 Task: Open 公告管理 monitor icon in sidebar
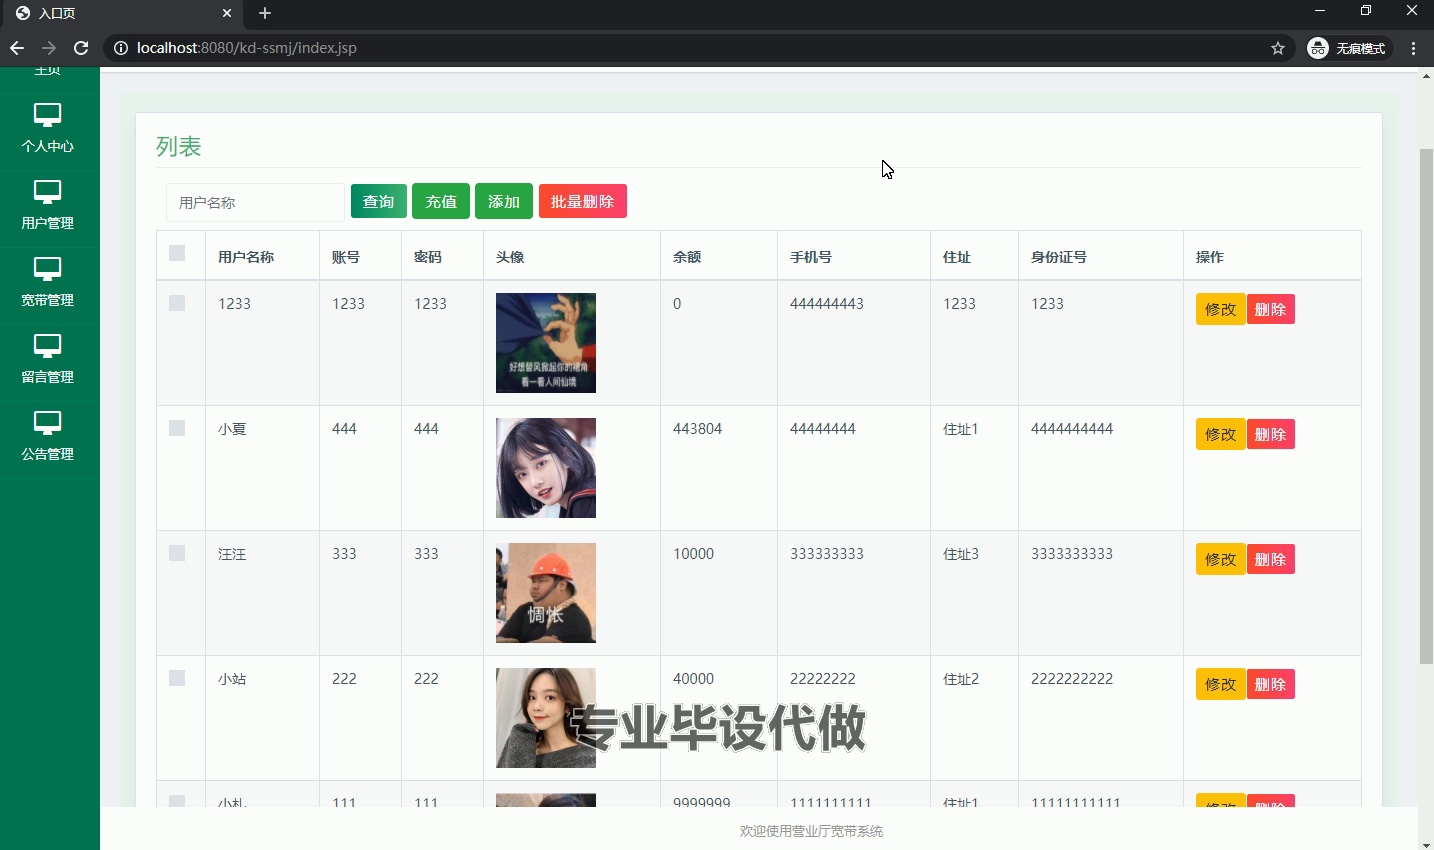click(x=47, y=423)
